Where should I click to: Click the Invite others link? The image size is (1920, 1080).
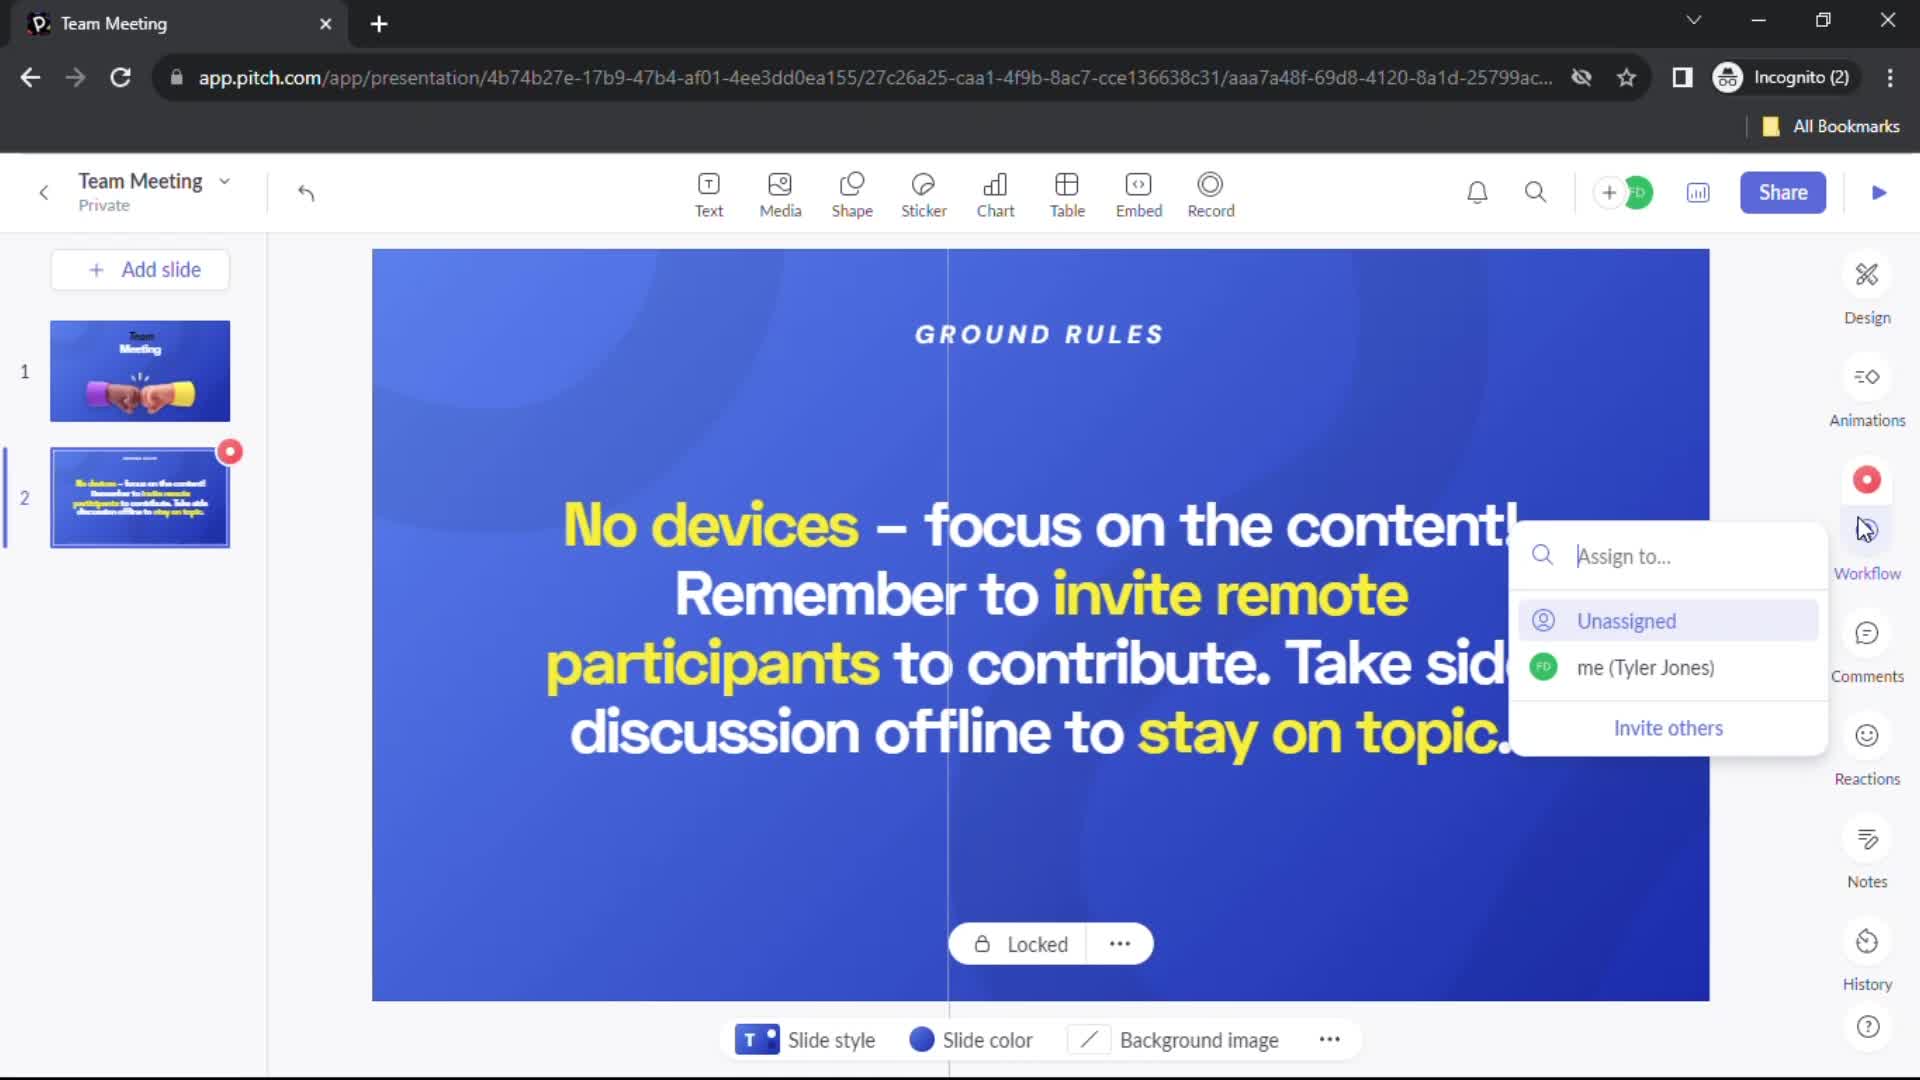point(1668,728)
